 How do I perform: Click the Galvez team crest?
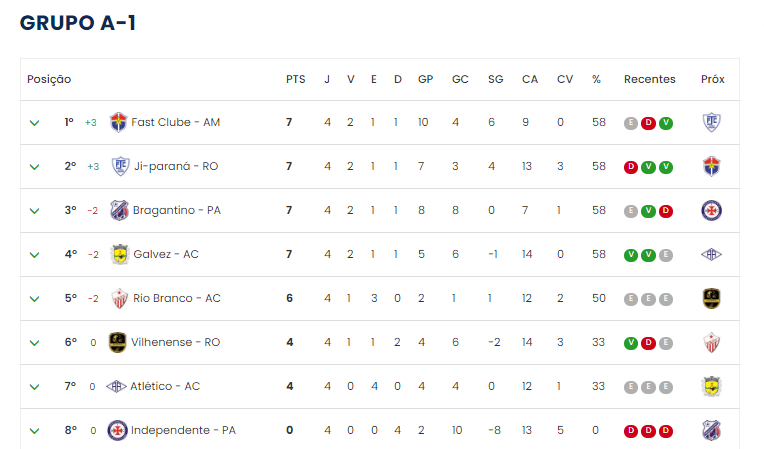tap(118, 254)
